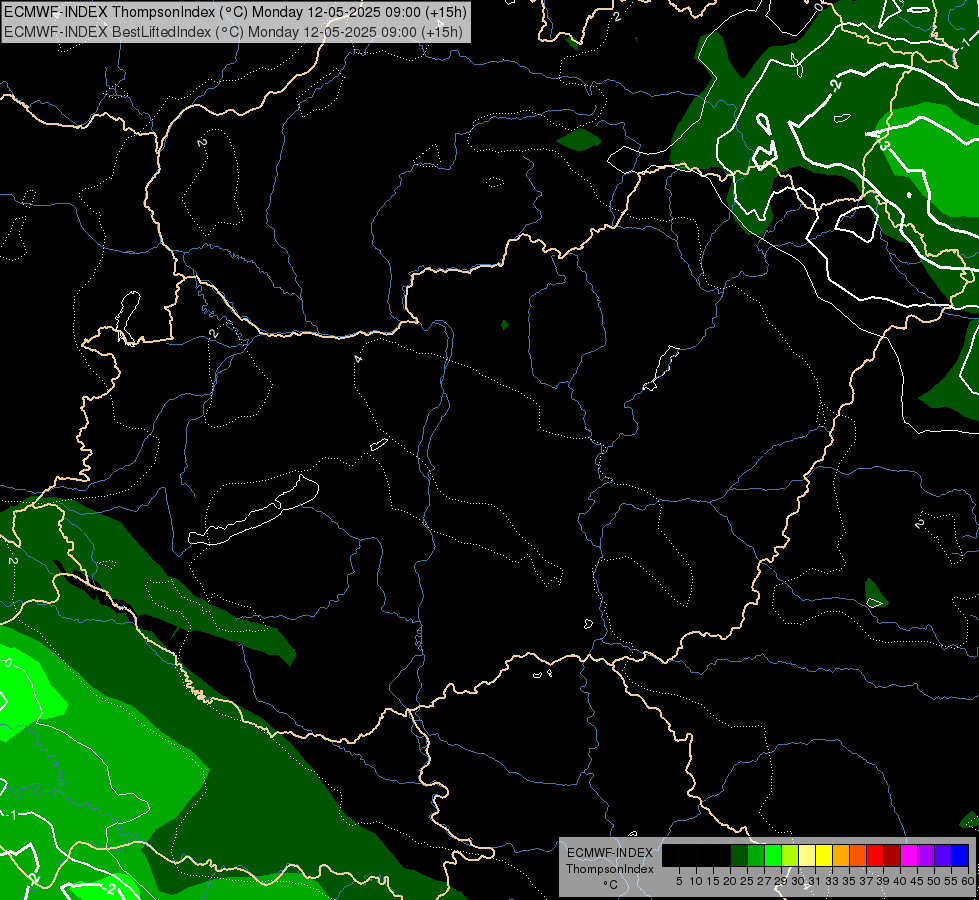Click the legend tick label 15
This screenshot has height=900, width=979.
point(713,881)
